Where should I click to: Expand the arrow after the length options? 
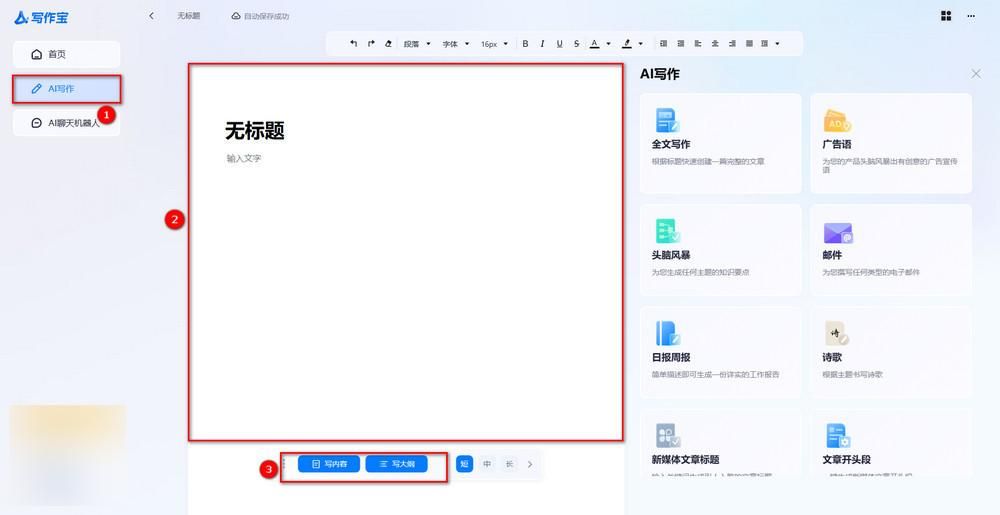(530, 464)
